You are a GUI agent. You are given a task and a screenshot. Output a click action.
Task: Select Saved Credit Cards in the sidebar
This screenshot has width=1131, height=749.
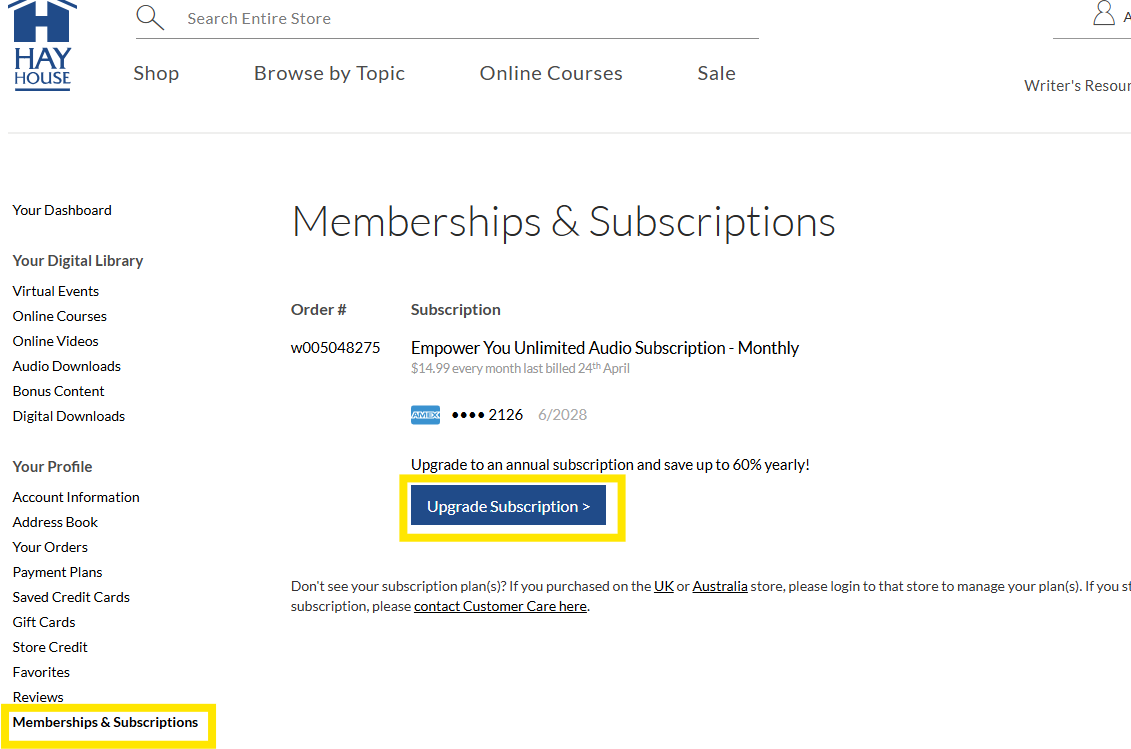click(x=71, y=597)
